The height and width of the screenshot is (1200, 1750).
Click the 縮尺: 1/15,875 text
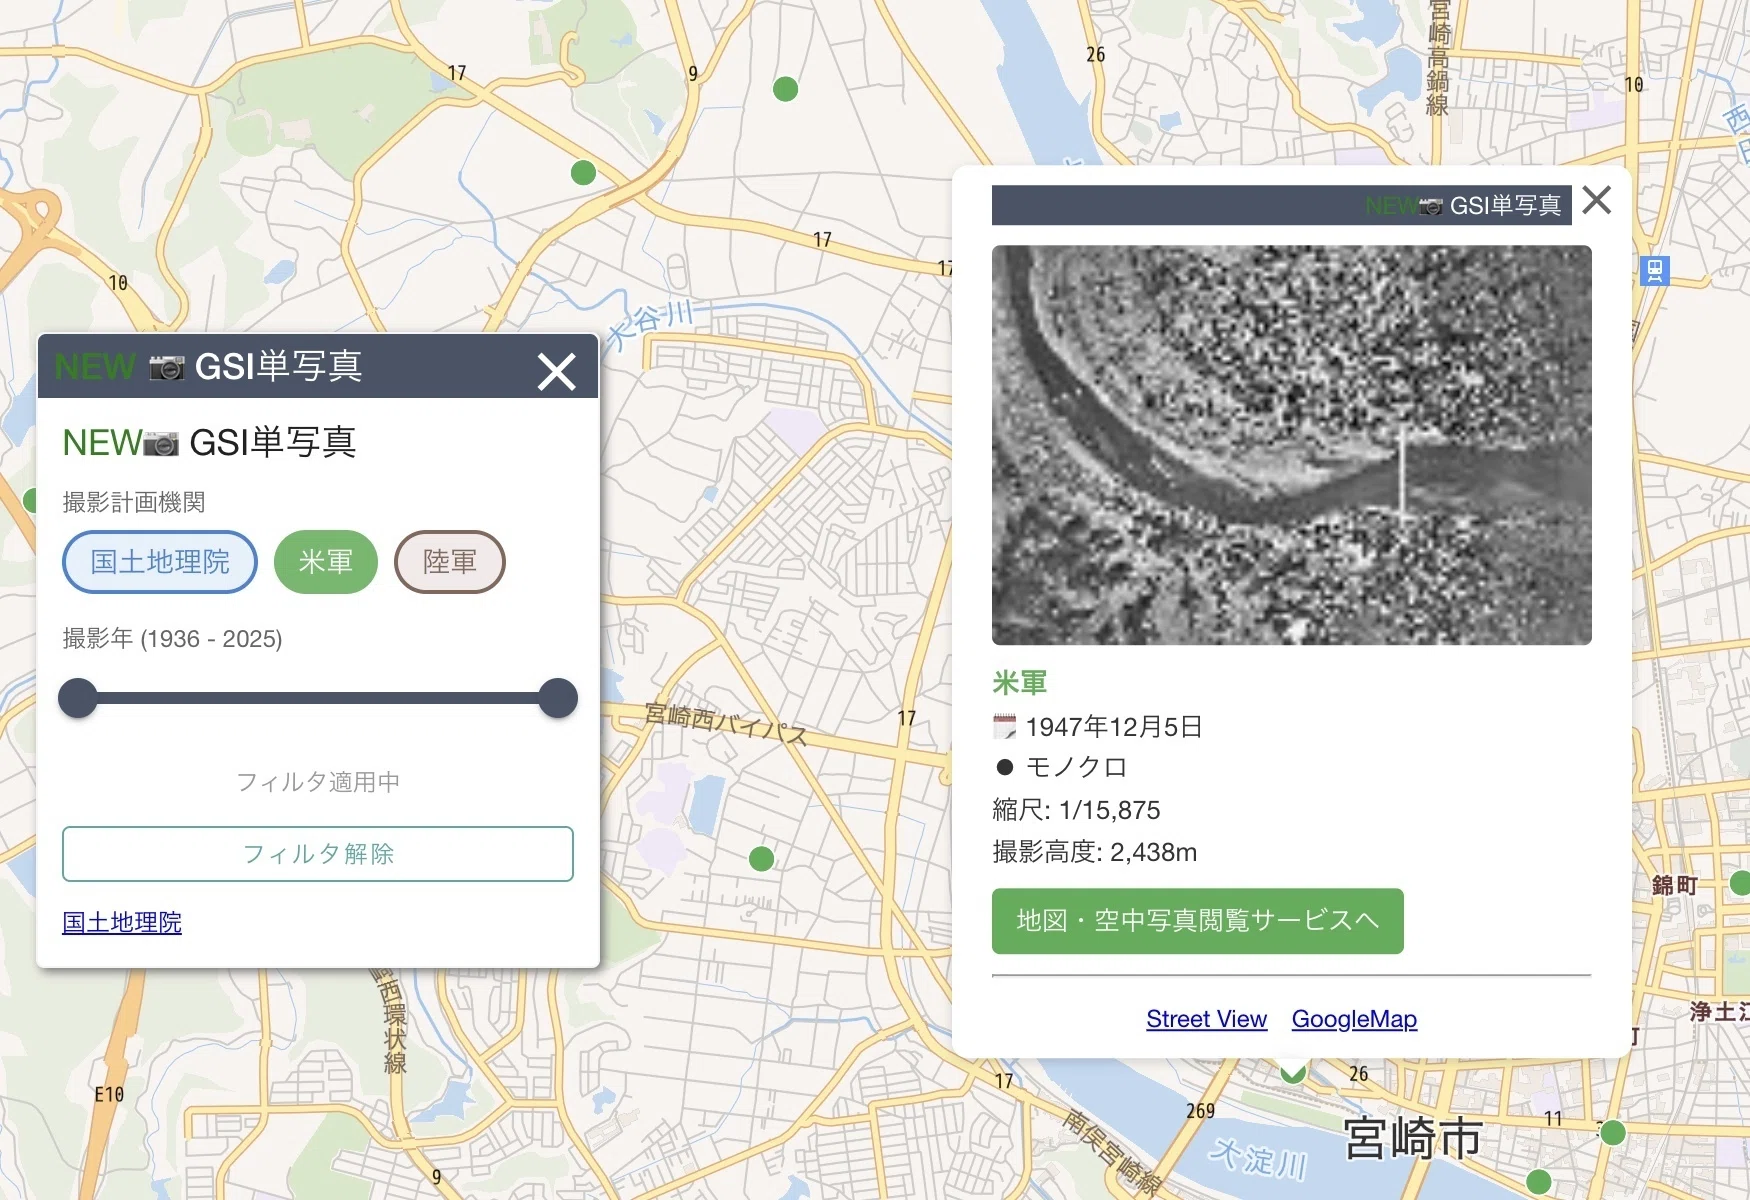click(x=1076, y=810)
